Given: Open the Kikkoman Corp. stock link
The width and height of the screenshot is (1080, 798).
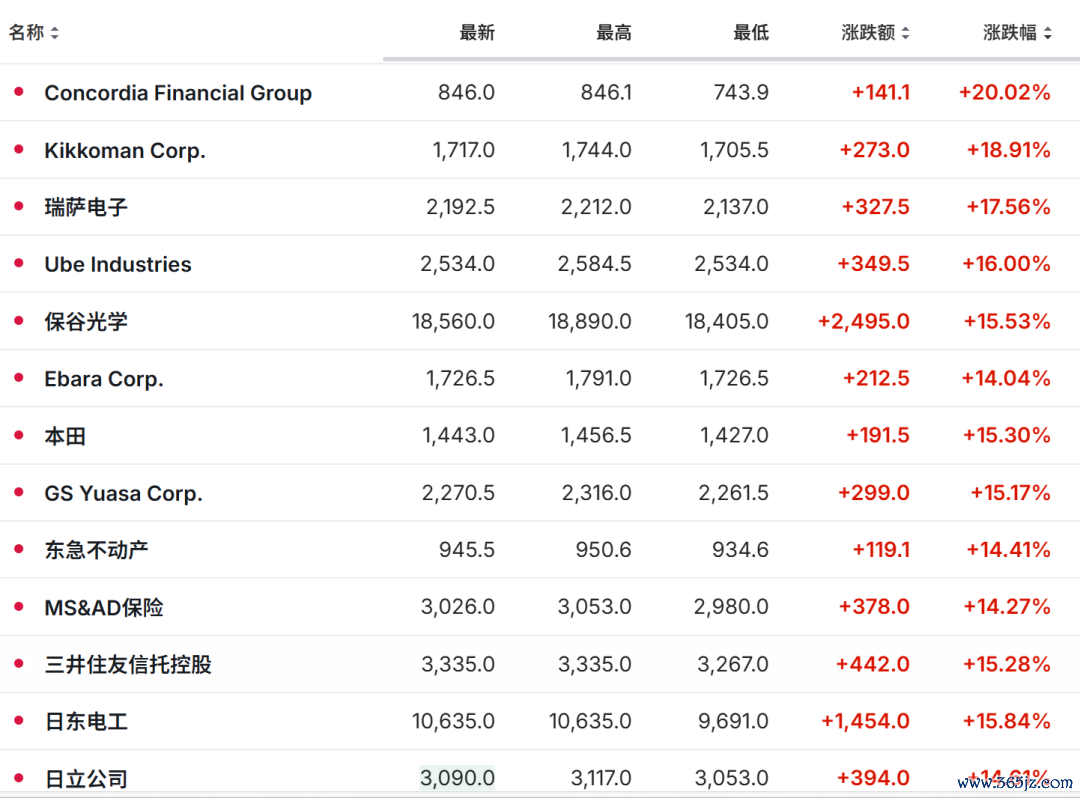Looking at the screenshot, I should pyautogui.click(x=125, y=150).
